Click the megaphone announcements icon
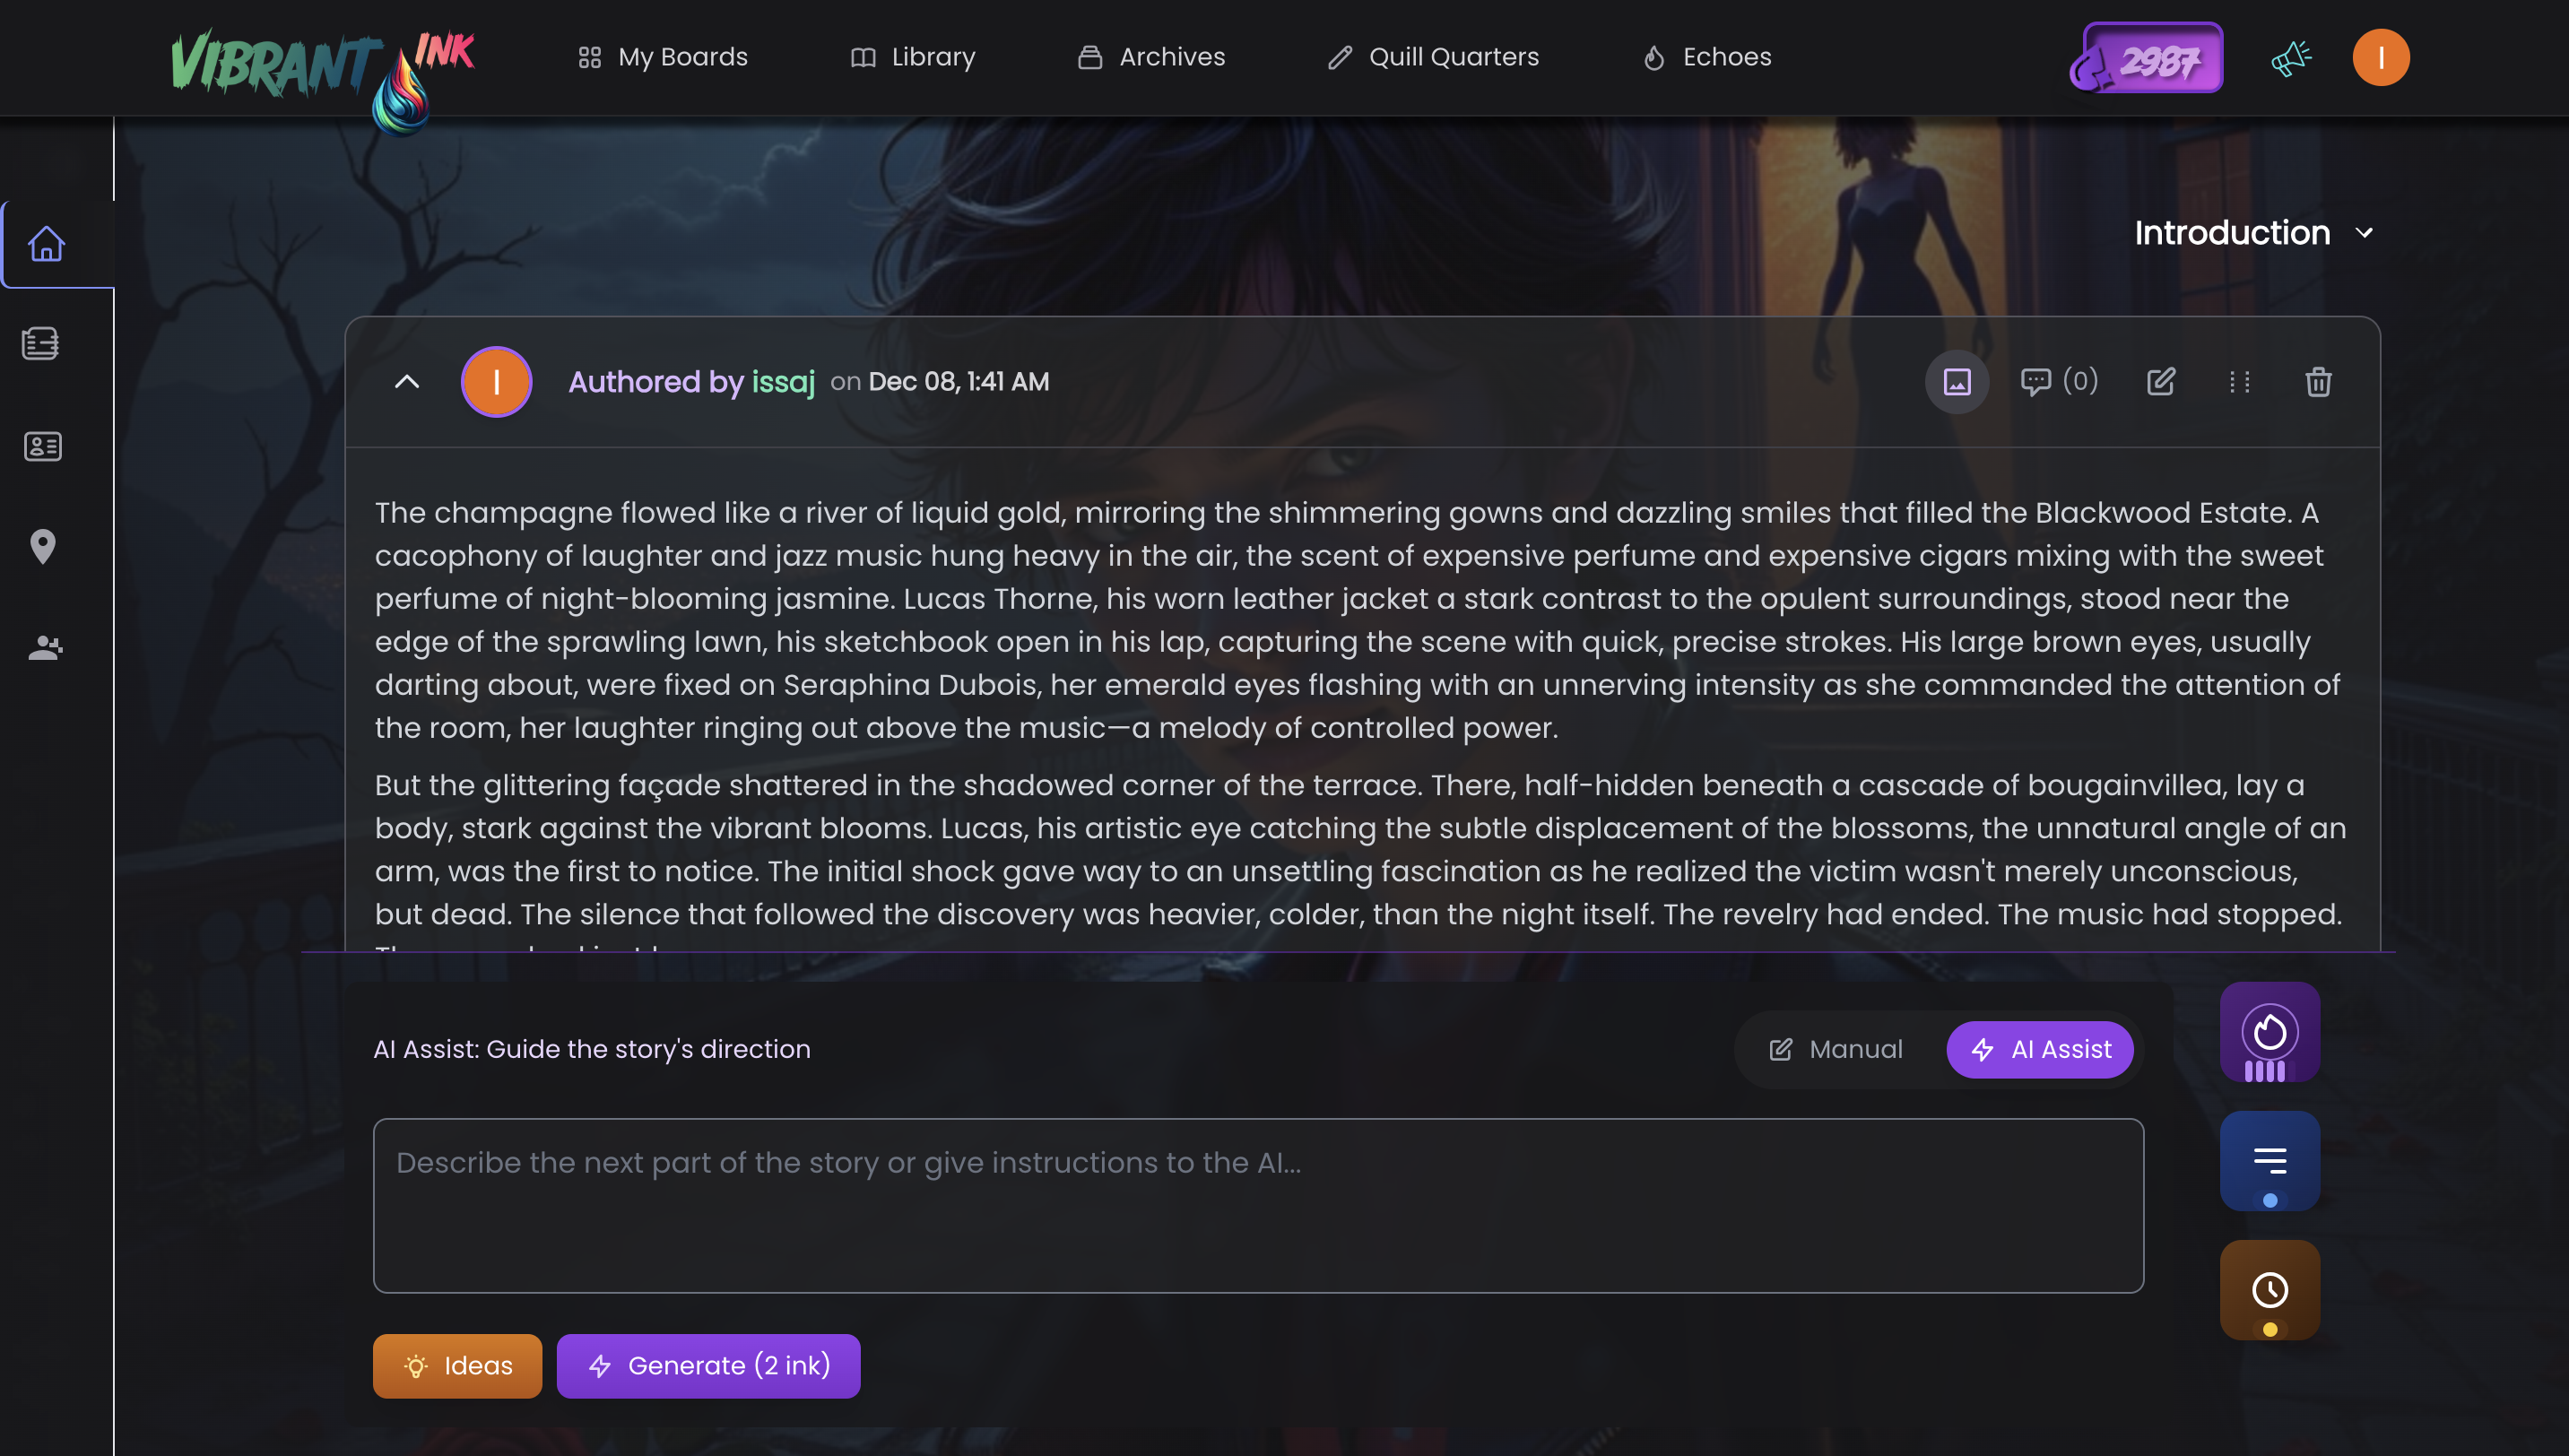2569x1456 pixels. point(2290,57)
